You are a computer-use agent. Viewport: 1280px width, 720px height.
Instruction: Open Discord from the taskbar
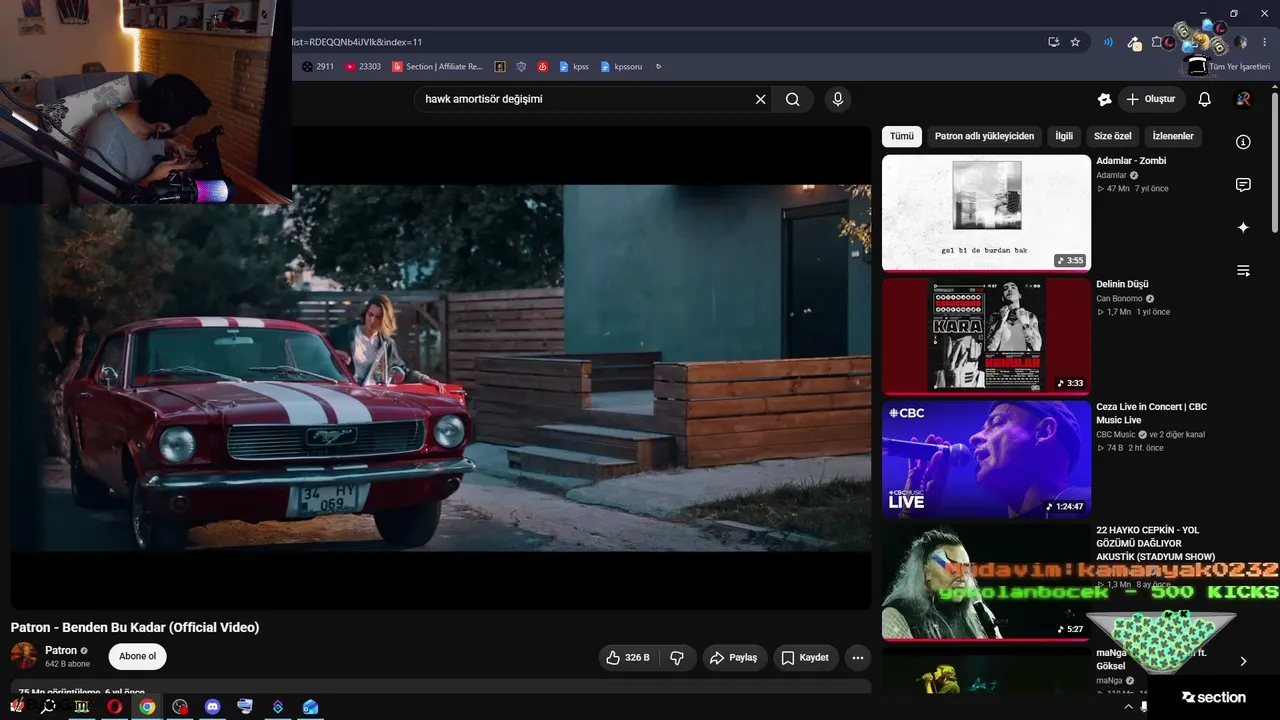(x=212, y=707)
